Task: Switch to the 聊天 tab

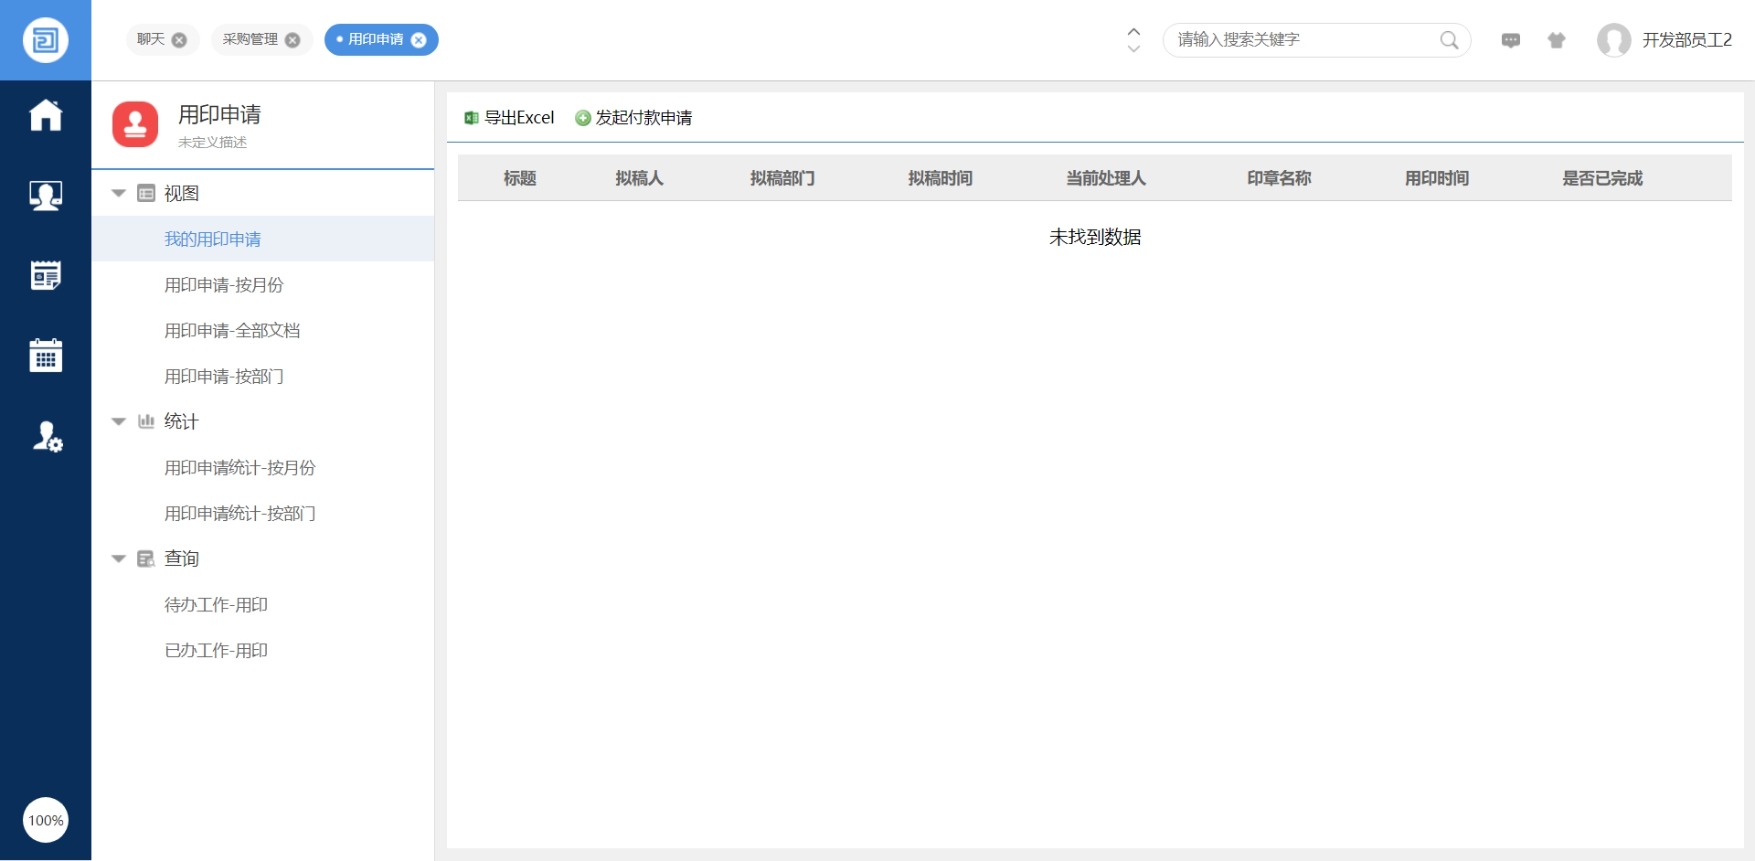Action: coord(151,39)
